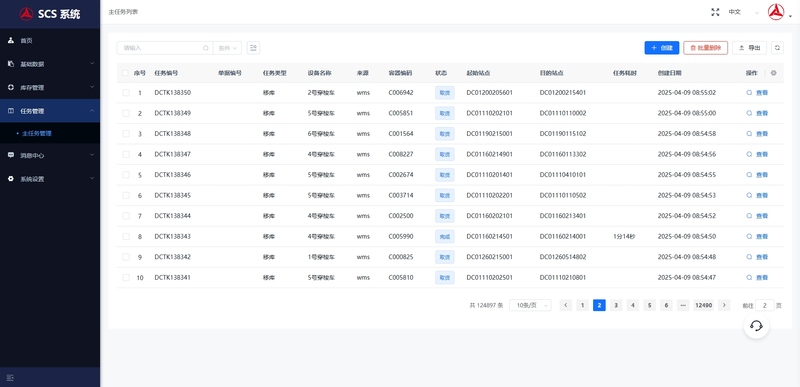Click the red 批量删除 button

point(706,48)
